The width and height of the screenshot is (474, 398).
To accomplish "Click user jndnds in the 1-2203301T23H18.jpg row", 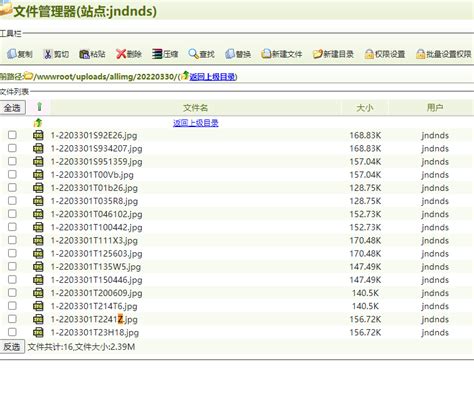I will point(435,333).
